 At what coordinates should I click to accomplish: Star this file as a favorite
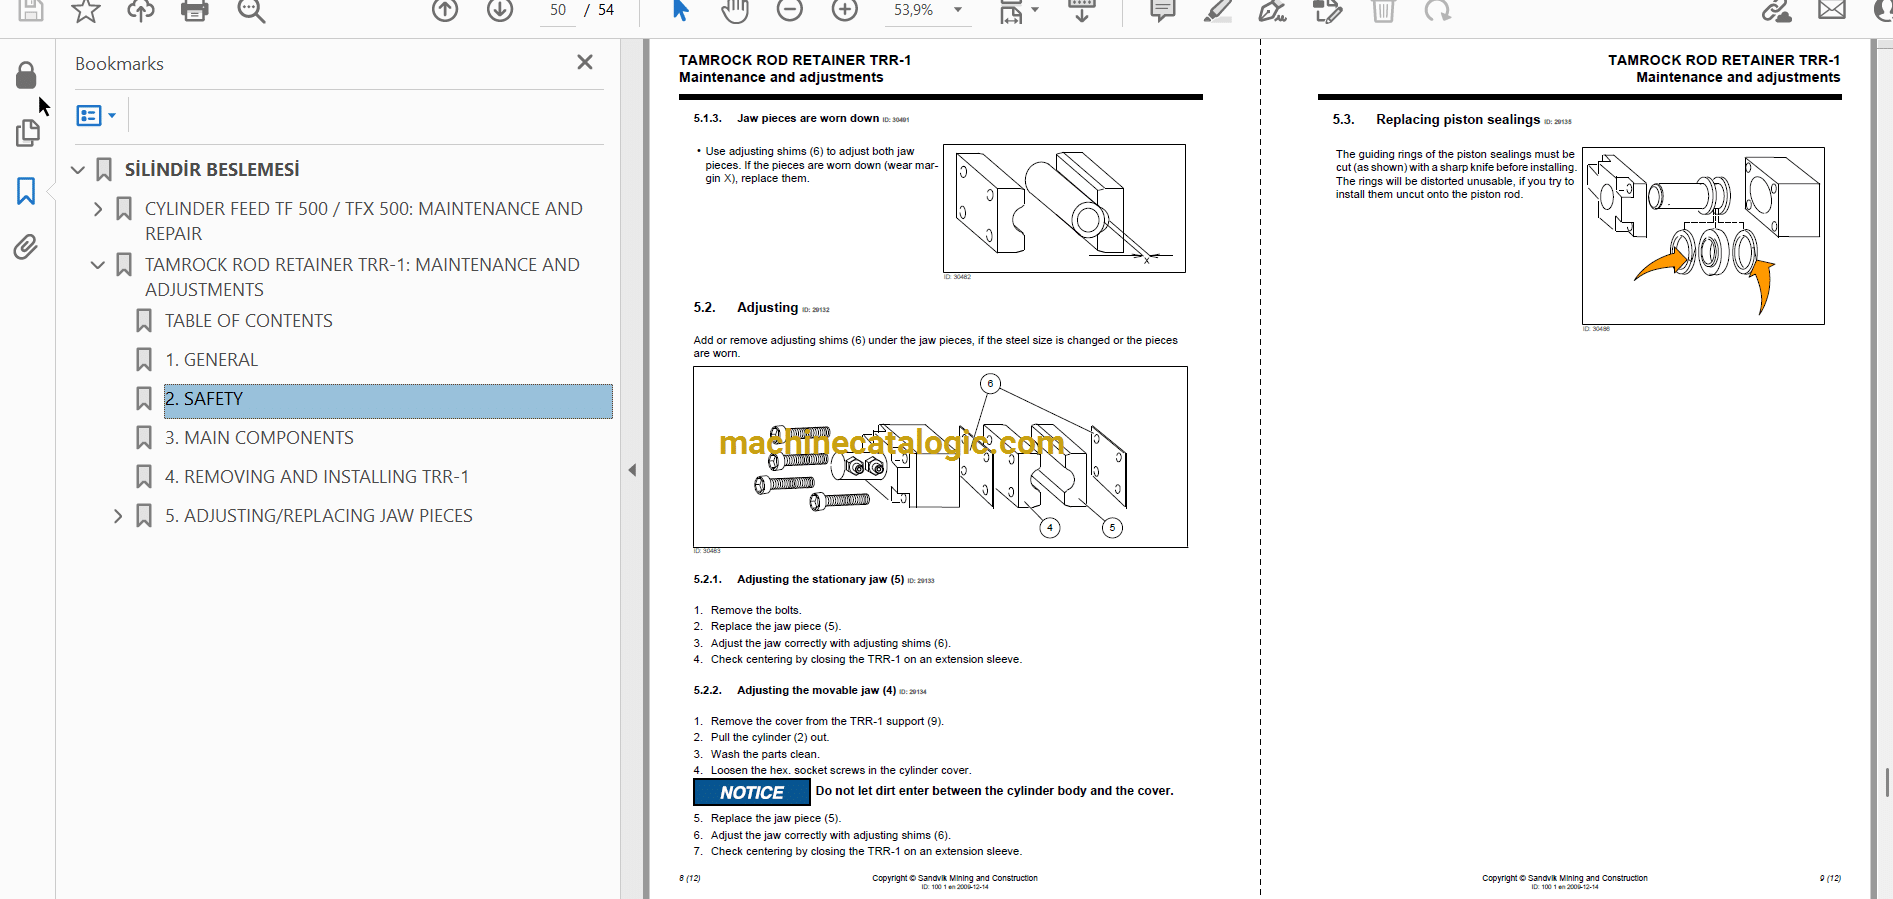pyautogui.click(x=86, y=11)
